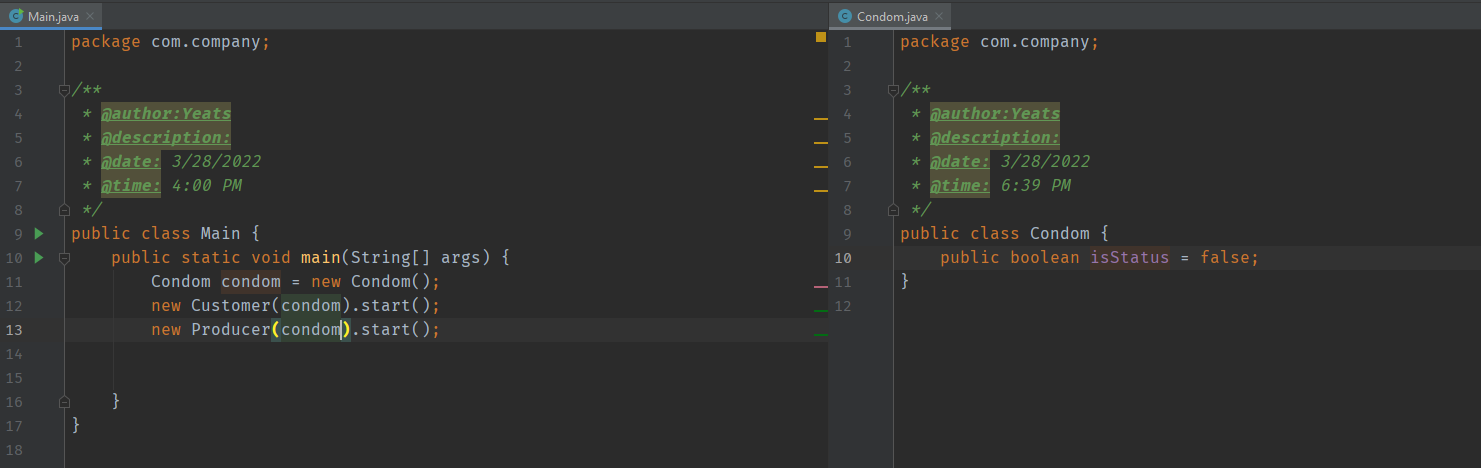Click '@date:' tag in Condom.java
The image size is (1481, 468).
point(960,162)
